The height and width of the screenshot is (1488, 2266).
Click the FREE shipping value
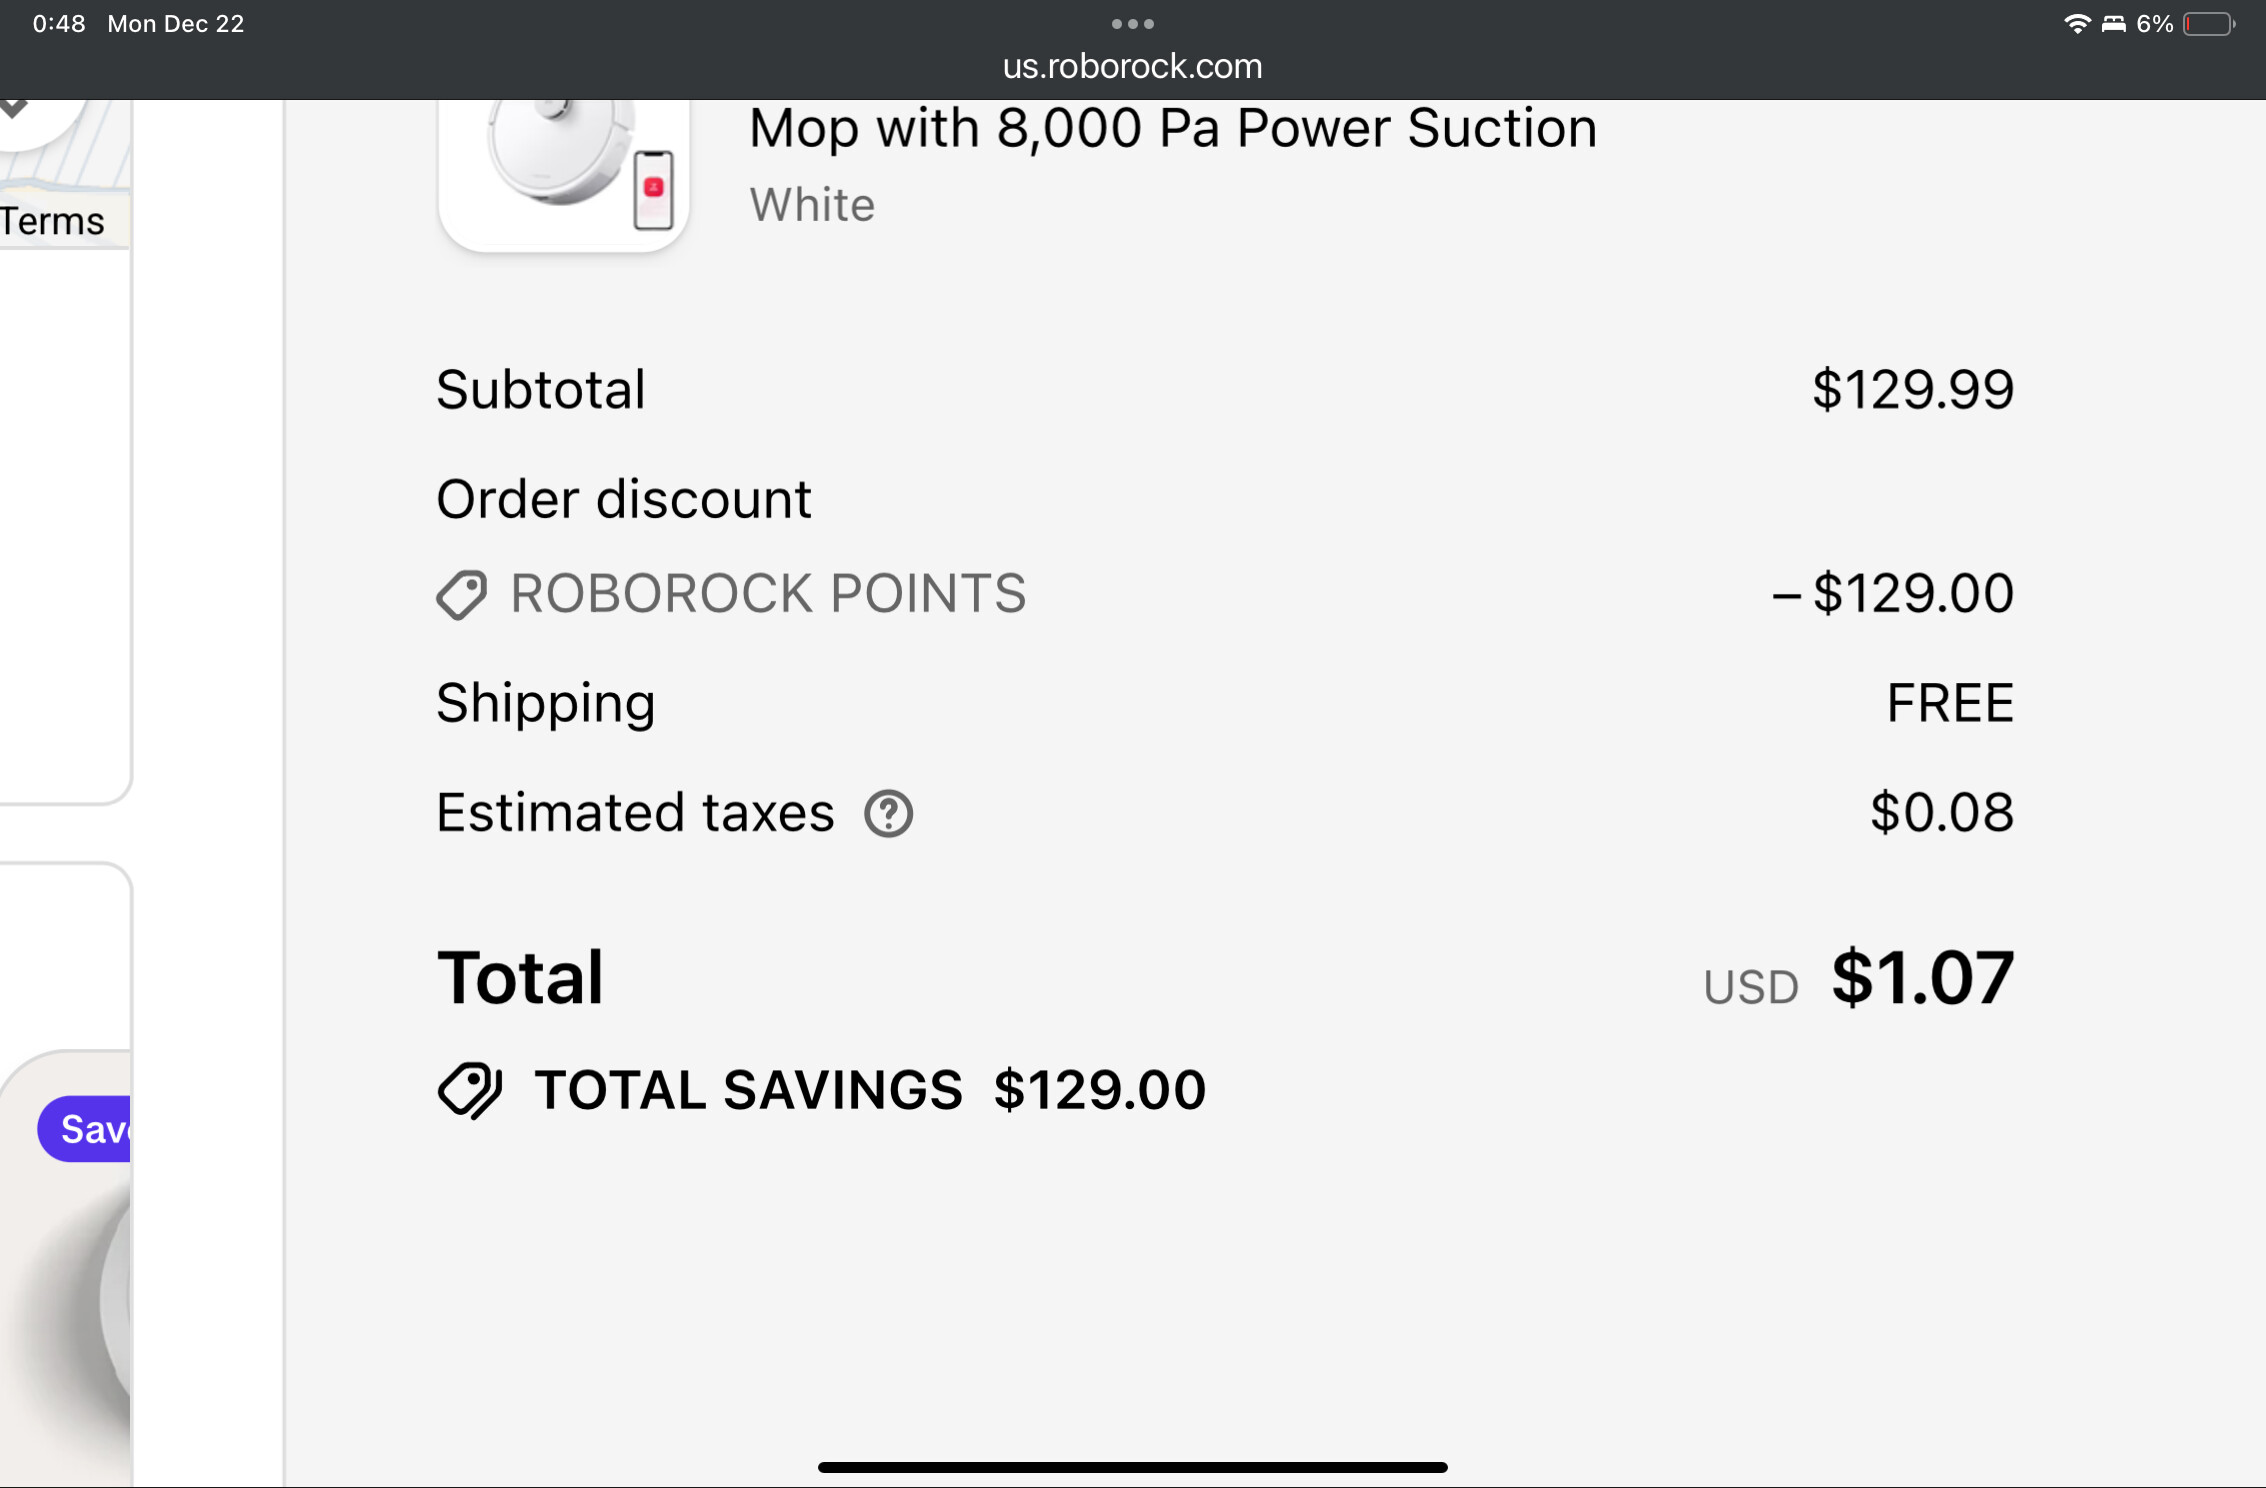pyautogui.click(x=1949, y=703)
